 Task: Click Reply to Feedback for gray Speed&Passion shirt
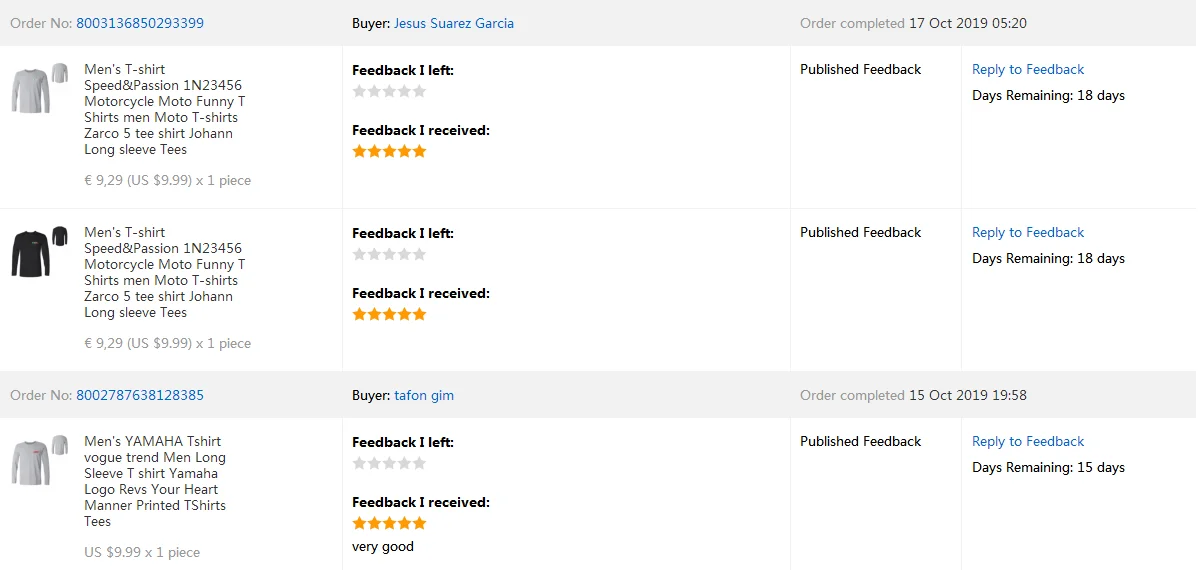click(1027, 69)
